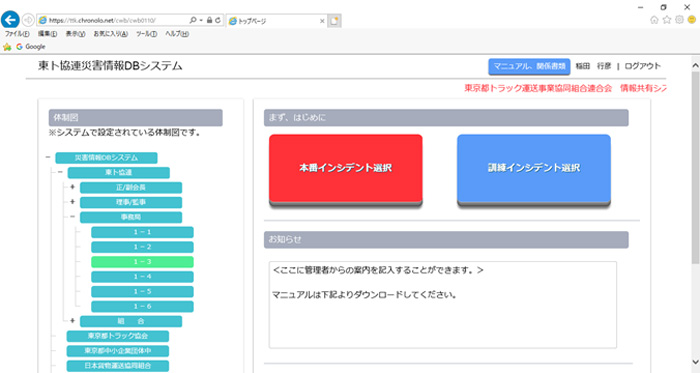Select the 1-1 tree item

pyautogui.click(x=142, y=232)
